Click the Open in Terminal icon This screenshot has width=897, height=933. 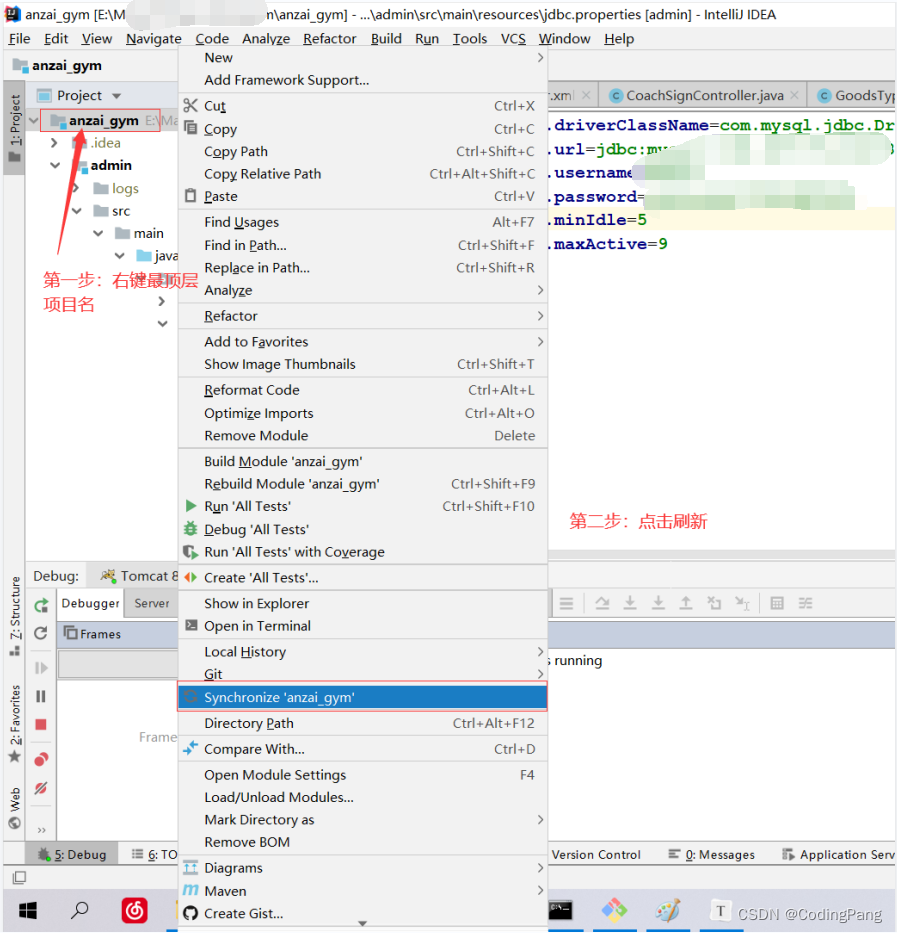point(191,625)
